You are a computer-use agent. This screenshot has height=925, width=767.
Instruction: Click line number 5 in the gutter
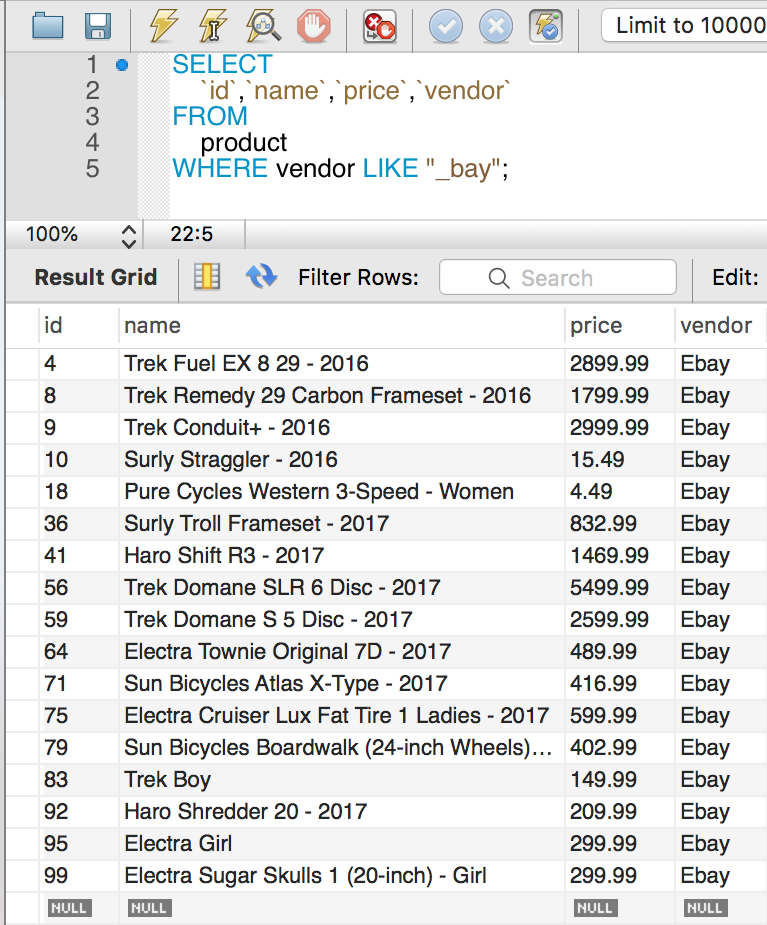tap(92, 169)
